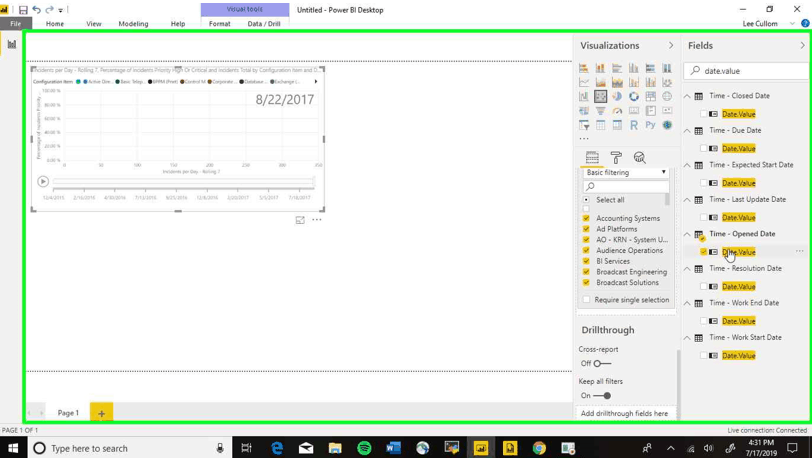Select the stacked bar chart visual
Viewport: 812px width, 458px height.
[x=584, y=68]
